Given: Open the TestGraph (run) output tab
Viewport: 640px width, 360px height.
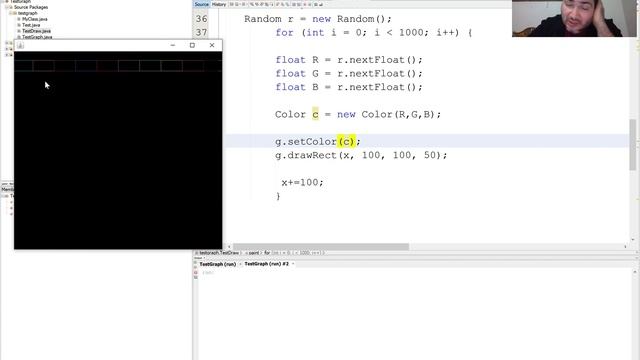Looking at the screenshot, I should 218,264.
